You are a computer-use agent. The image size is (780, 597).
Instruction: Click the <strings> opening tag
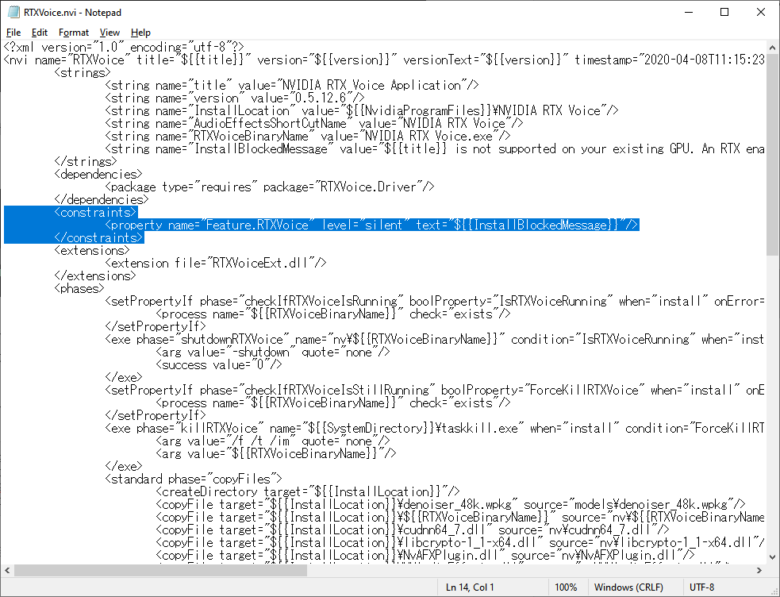[x=83, y=73]
